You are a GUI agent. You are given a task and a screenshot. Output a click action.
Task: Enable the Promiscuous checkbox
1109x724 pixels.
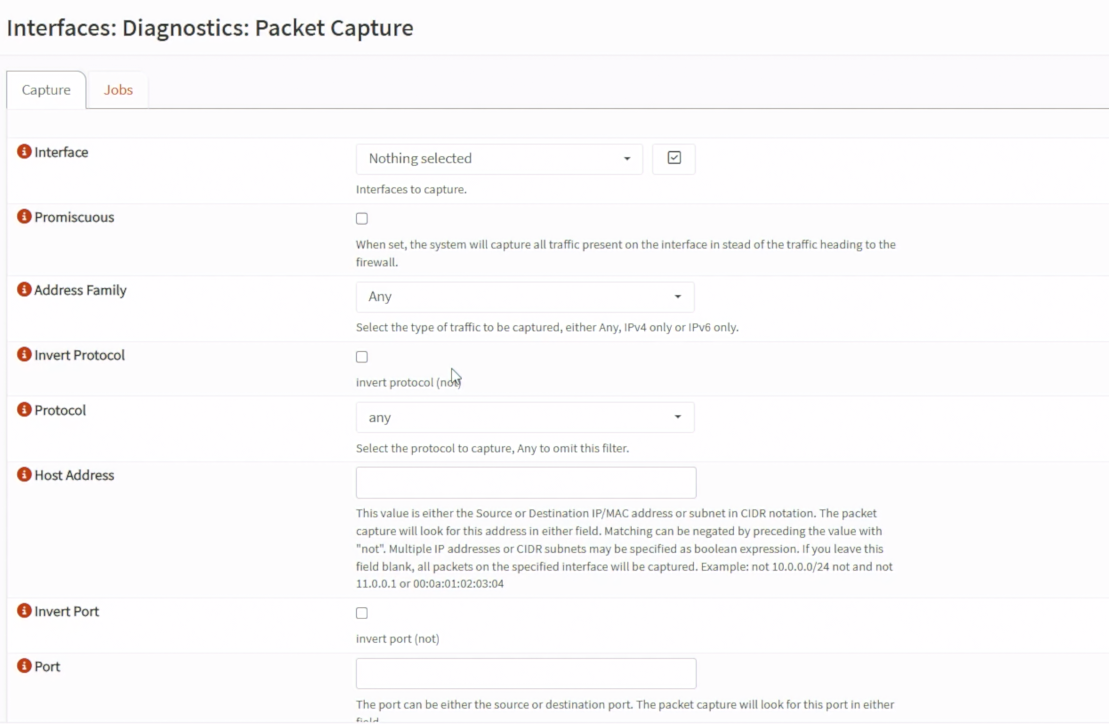(x=362, y=218)
